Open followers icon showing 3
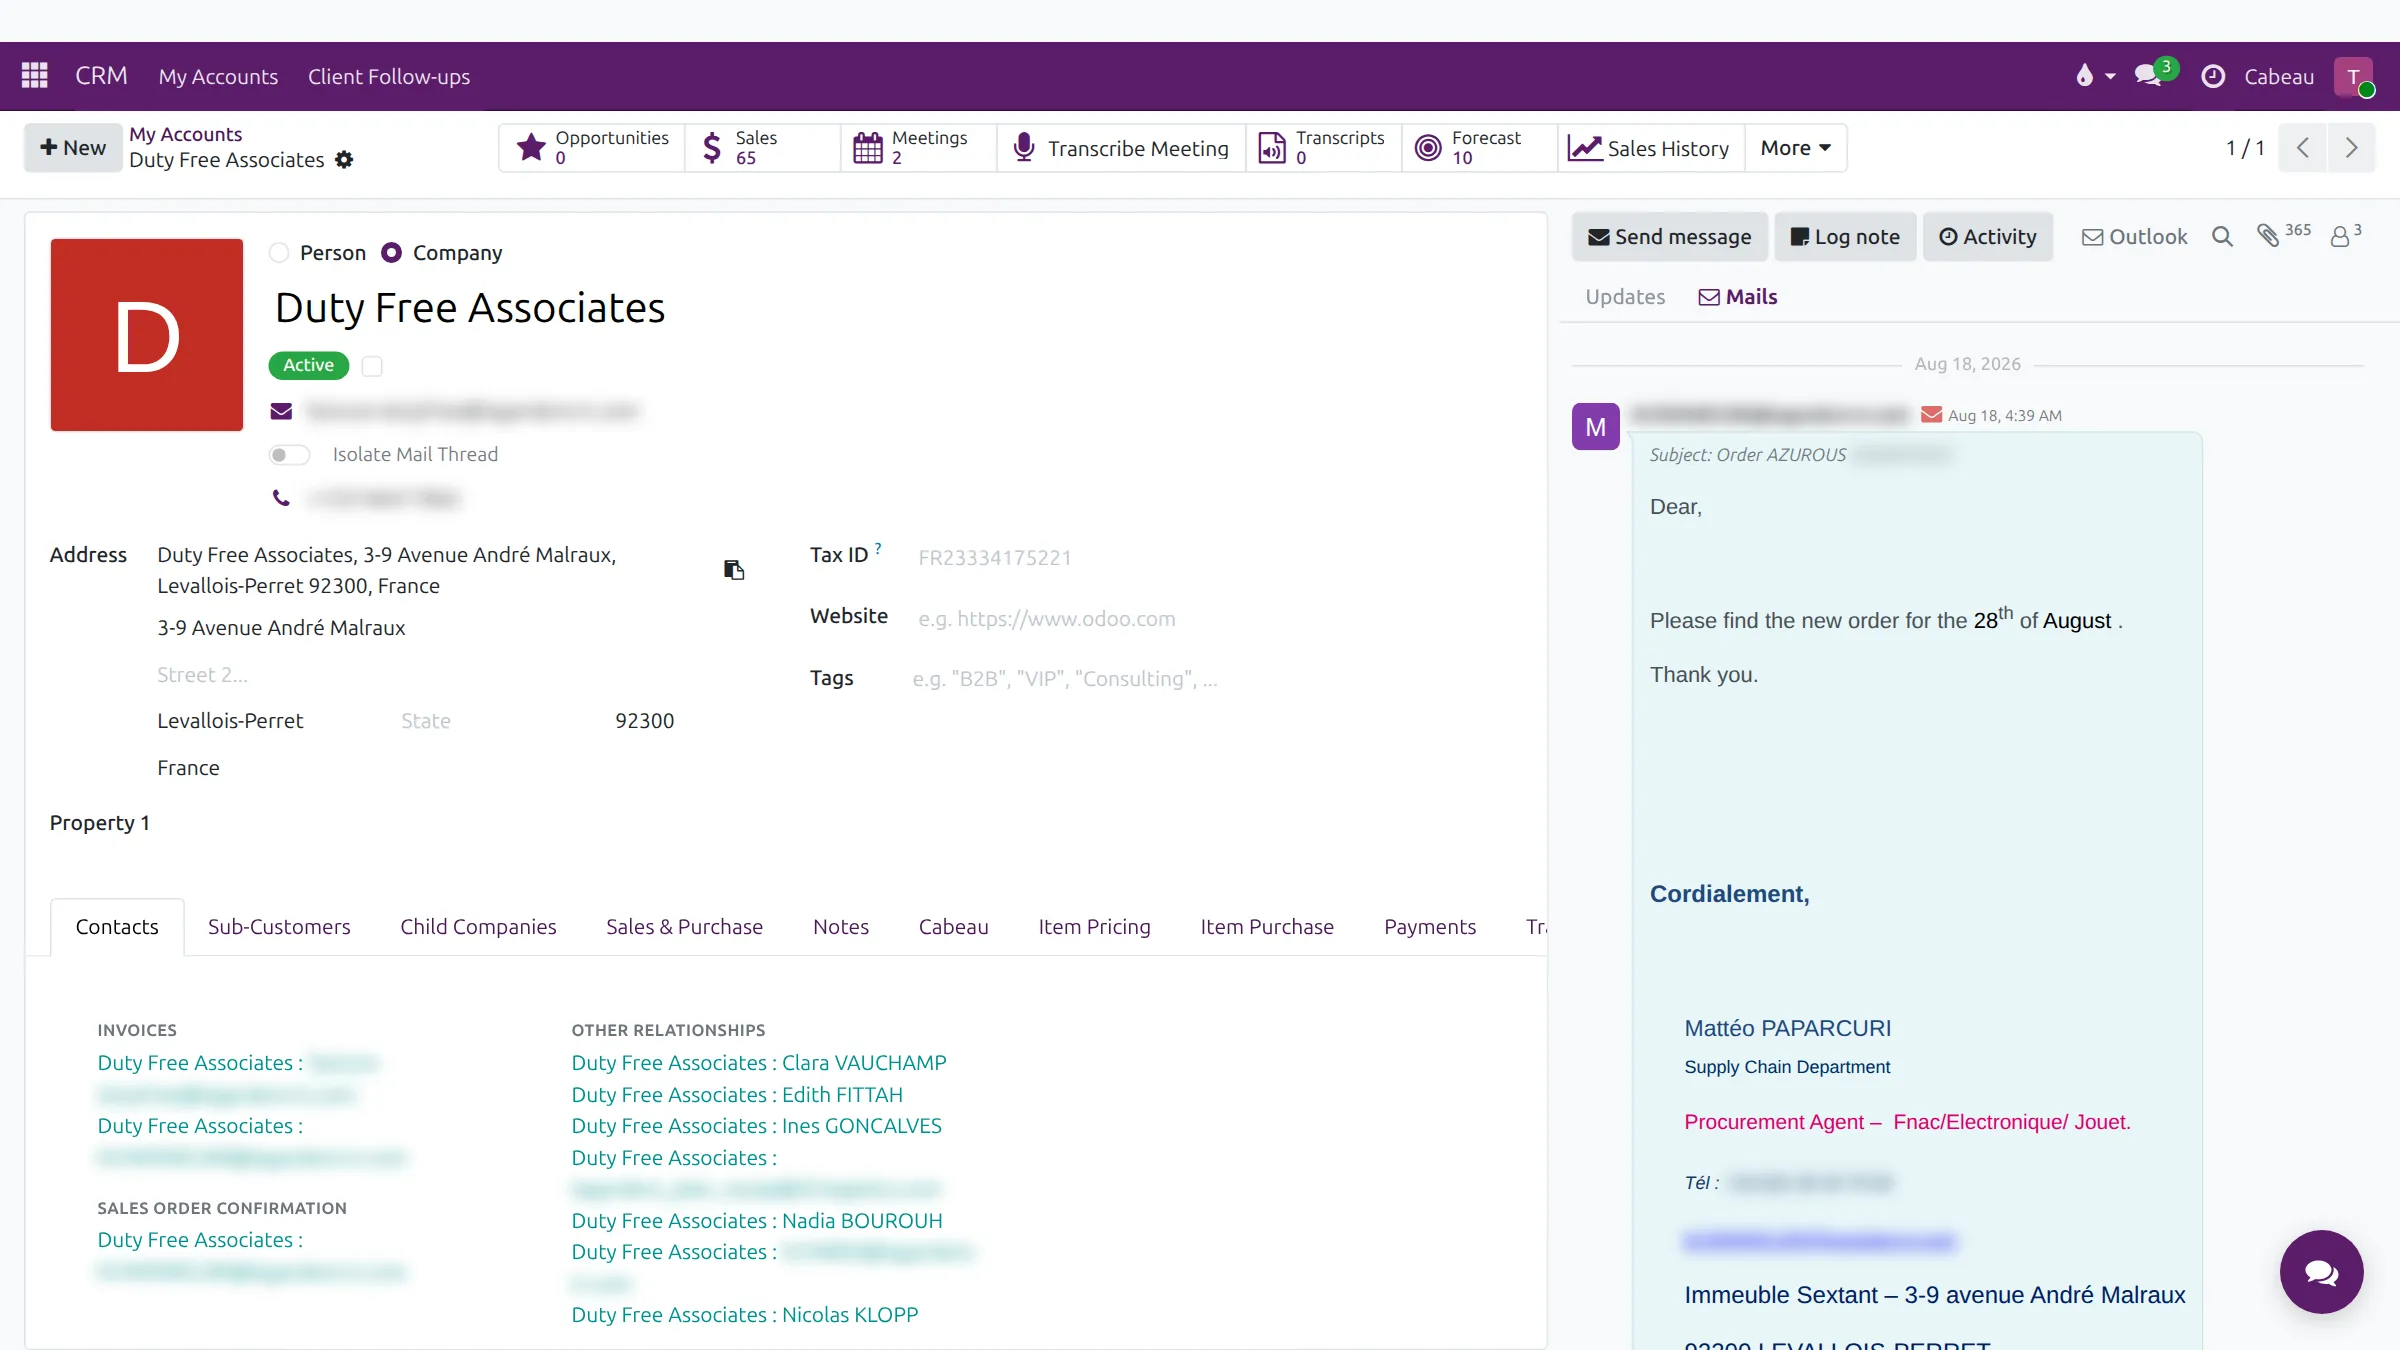The height and width of the screenshot is (1350, 2400). 2345,235
